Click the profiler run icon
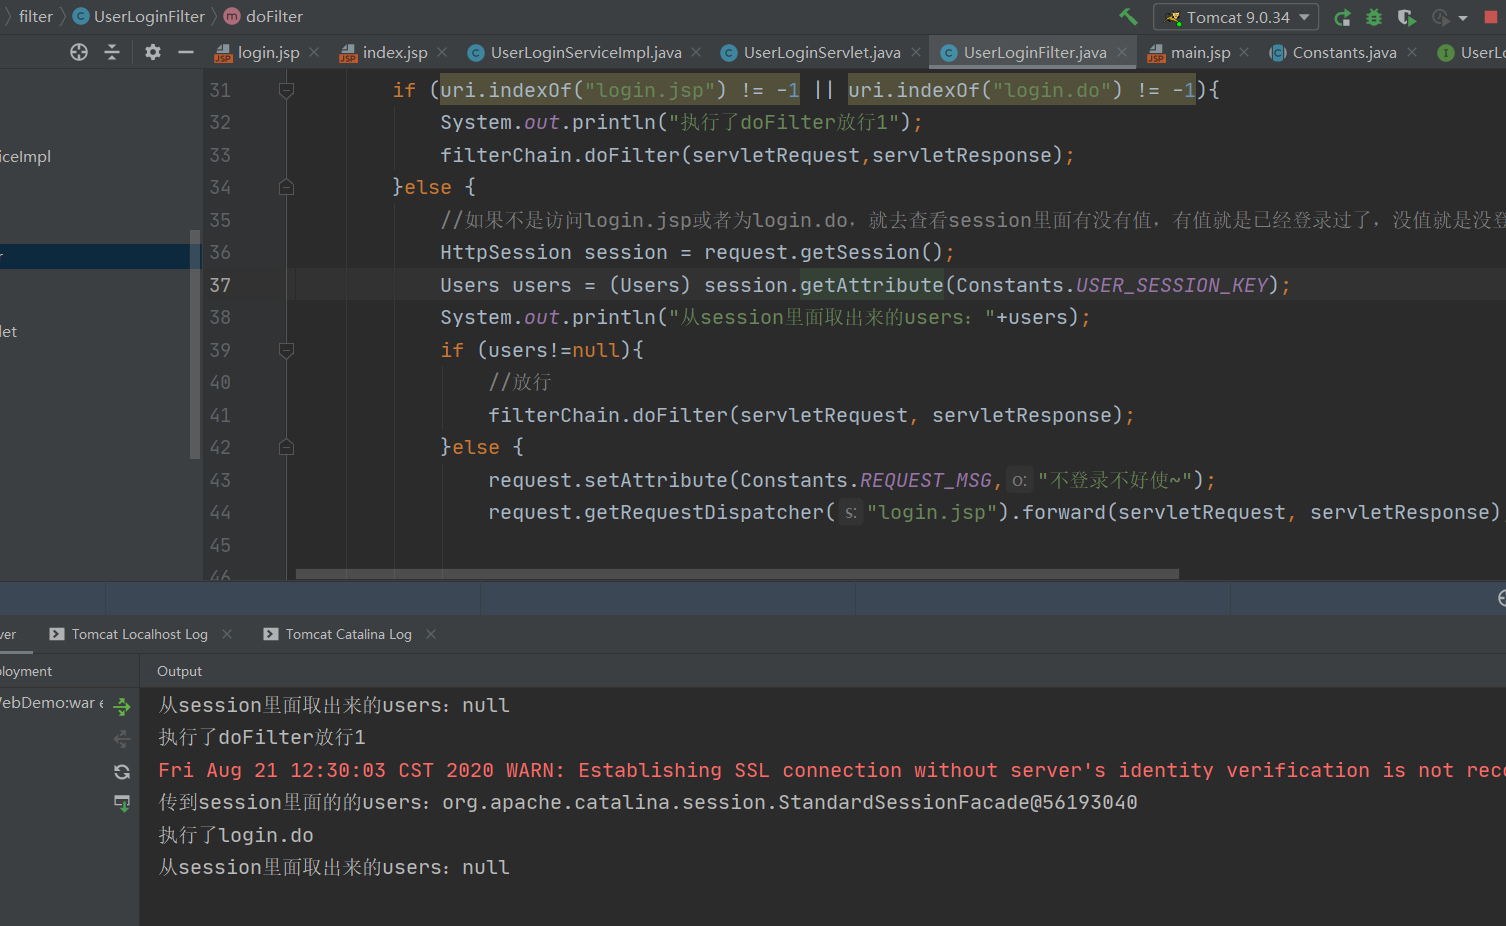 [1440, 17]
